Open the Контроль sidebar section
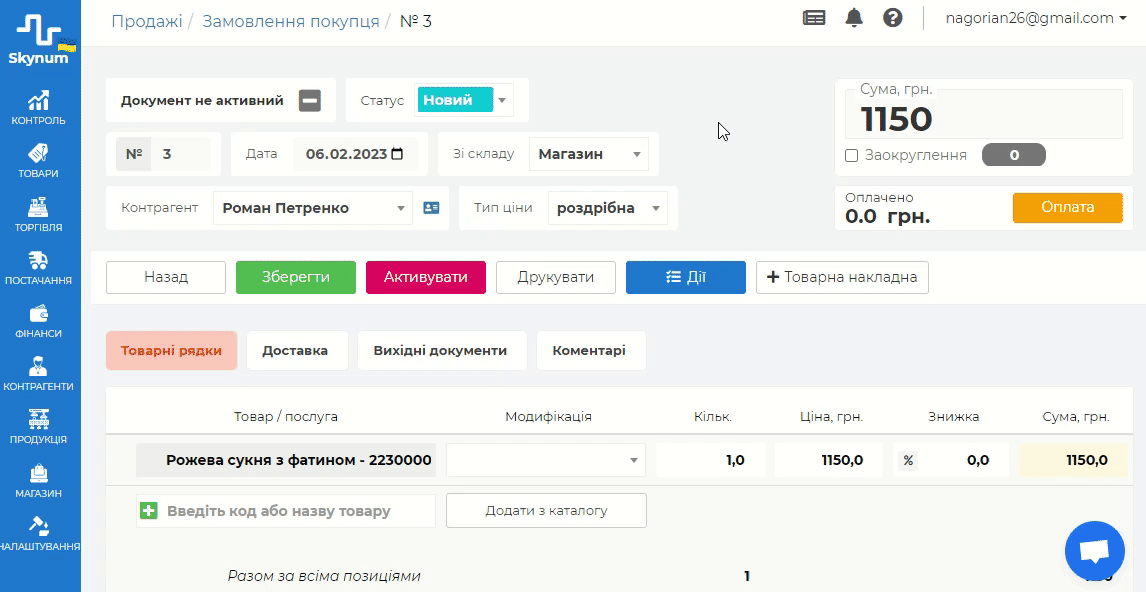The height and width of the screenshot is (592, 1146). click(x=39, y=108)
